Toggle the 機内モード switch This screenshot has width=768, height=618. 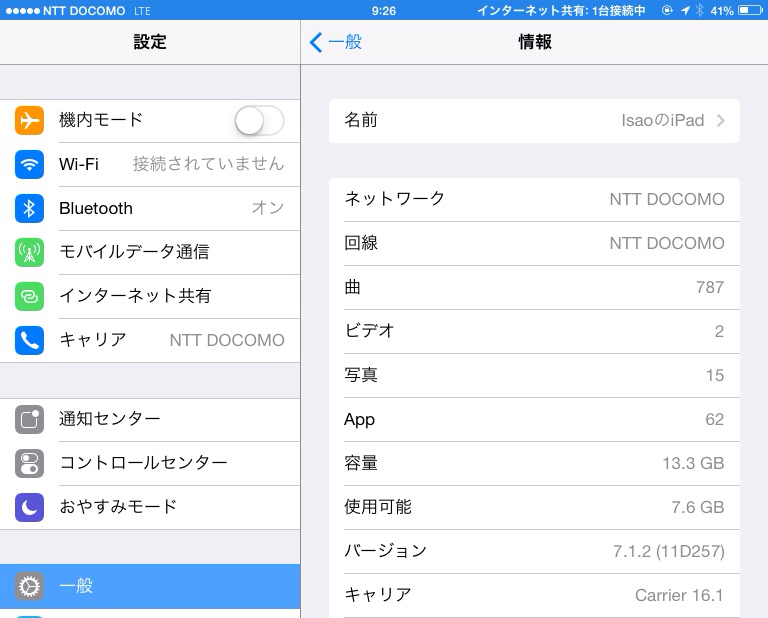[259, 120]
